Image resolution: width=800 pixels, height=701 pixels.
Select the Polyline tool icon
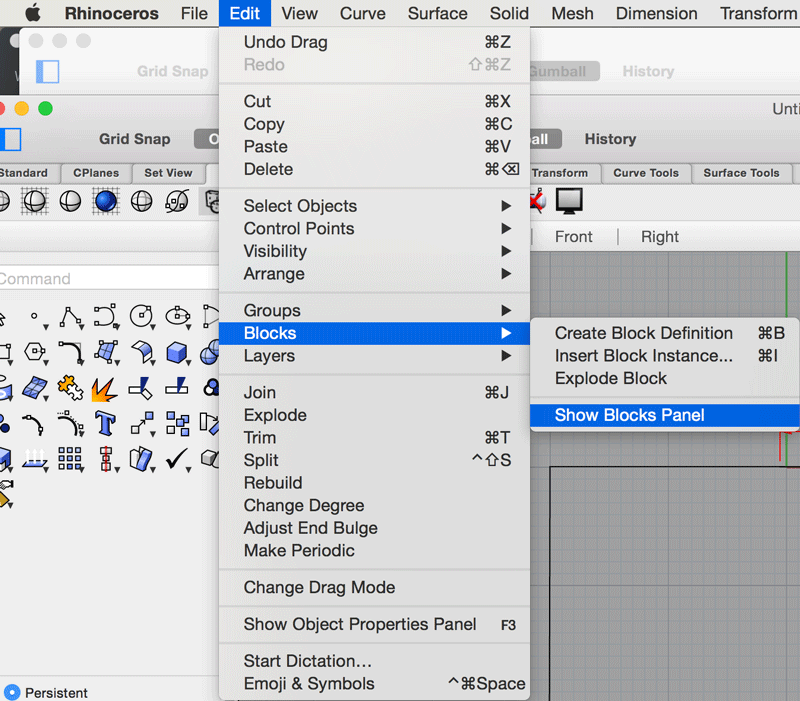pyautogui.click(x=70, y=317)
